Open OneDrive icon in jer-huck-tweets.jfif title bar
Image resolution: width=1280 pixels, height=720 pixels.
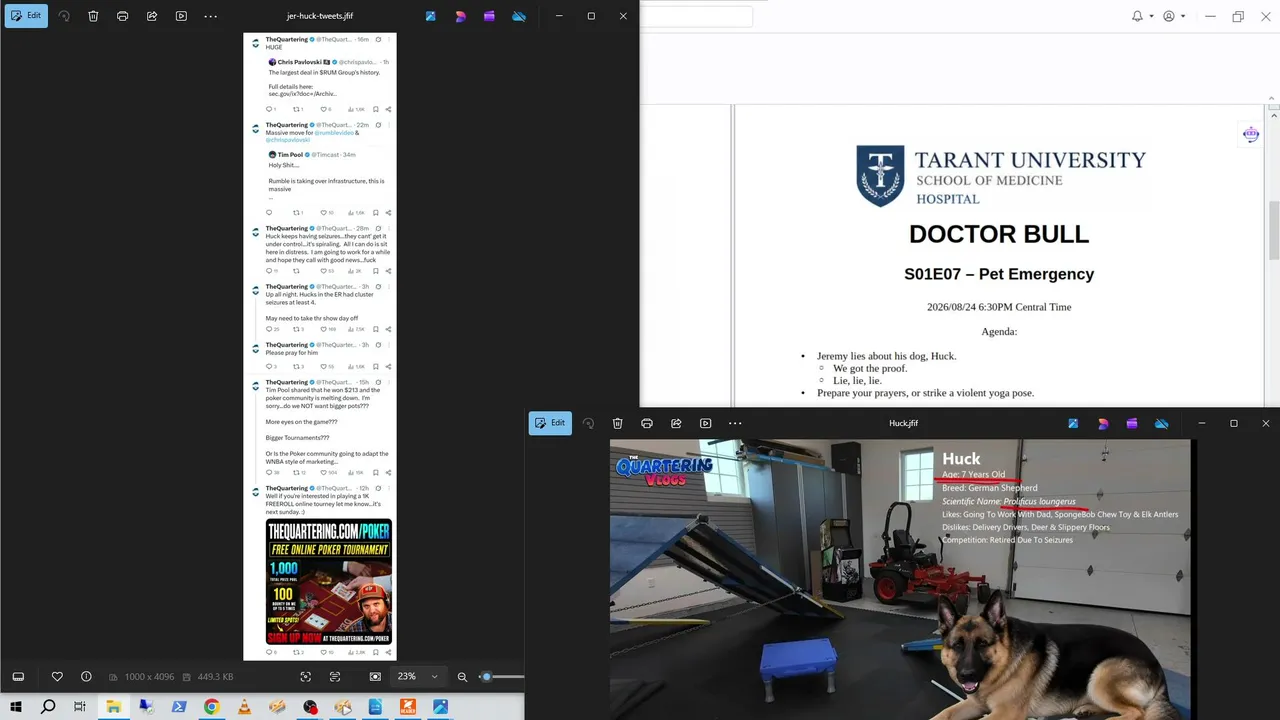point(519,16)
